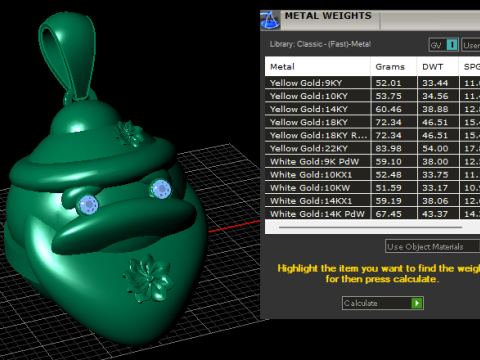This screenshot has height=360, width=480.
Task: Select the White Gold:14KX1 row
Action: click(372, 201)
